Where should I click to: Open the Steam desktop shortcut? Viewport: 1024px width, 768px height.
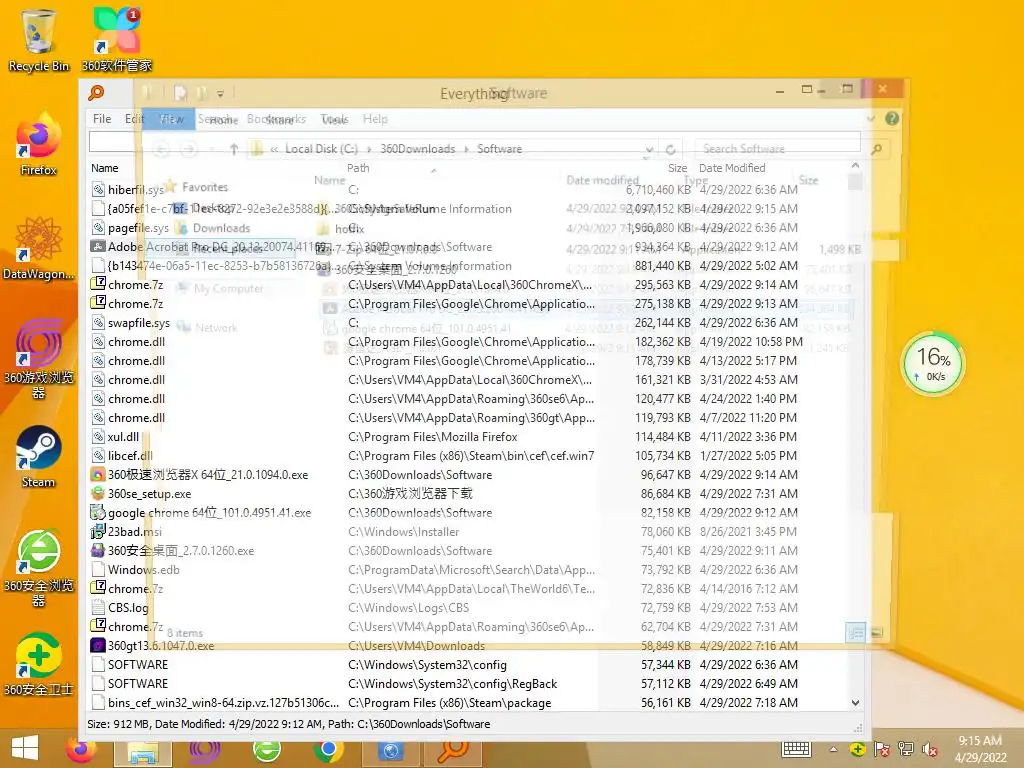click(x=39, y=456)
